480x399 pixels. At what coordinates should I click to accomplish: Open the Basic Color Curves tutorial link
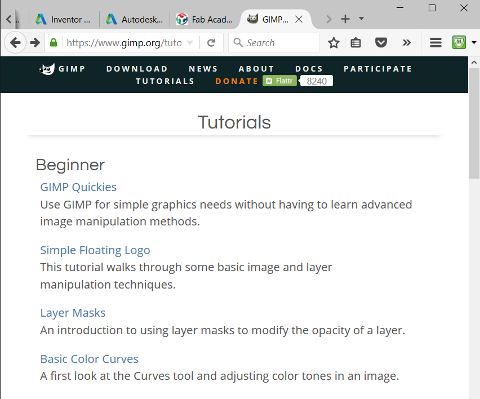[x=89, y=359]
